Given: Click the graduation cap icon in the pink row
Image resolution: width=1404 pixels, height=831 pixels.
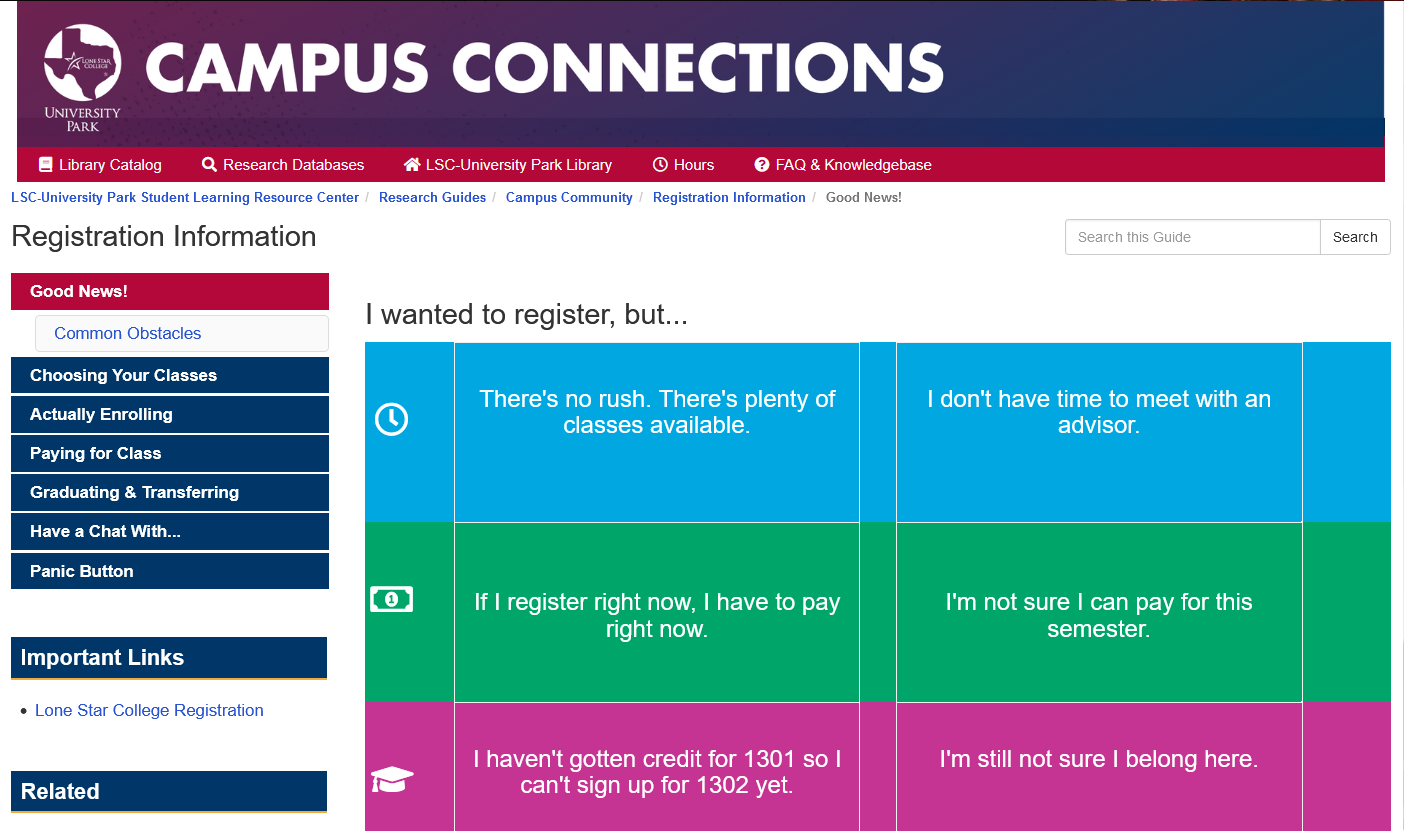Looking at the screenshot, I should (392, 779).
